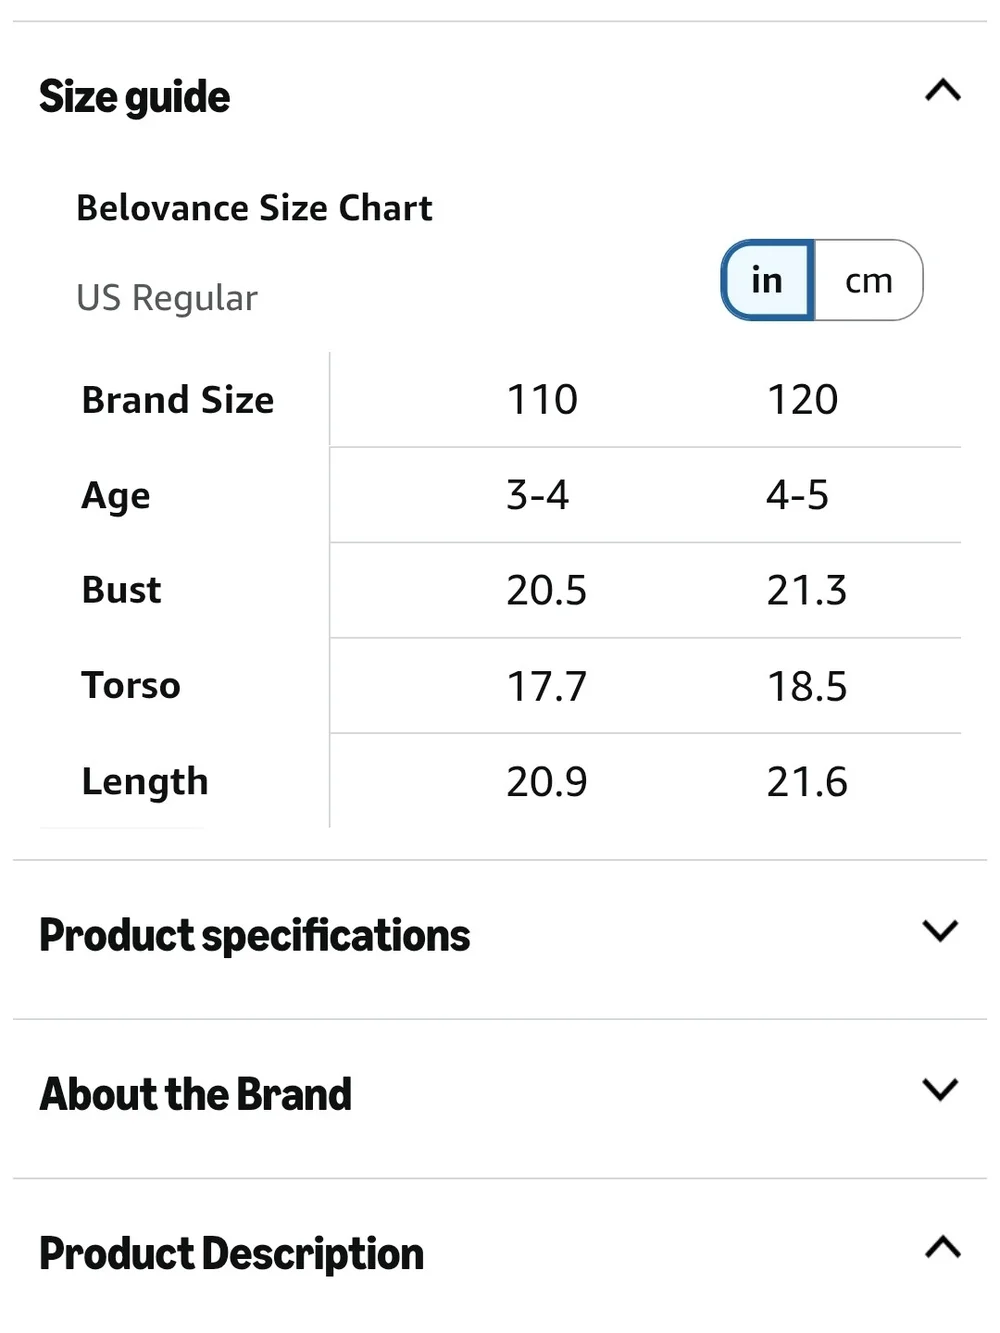Select brand size 120 column header
Viewport: 1000px width, 1333px height.
[802, 399]
